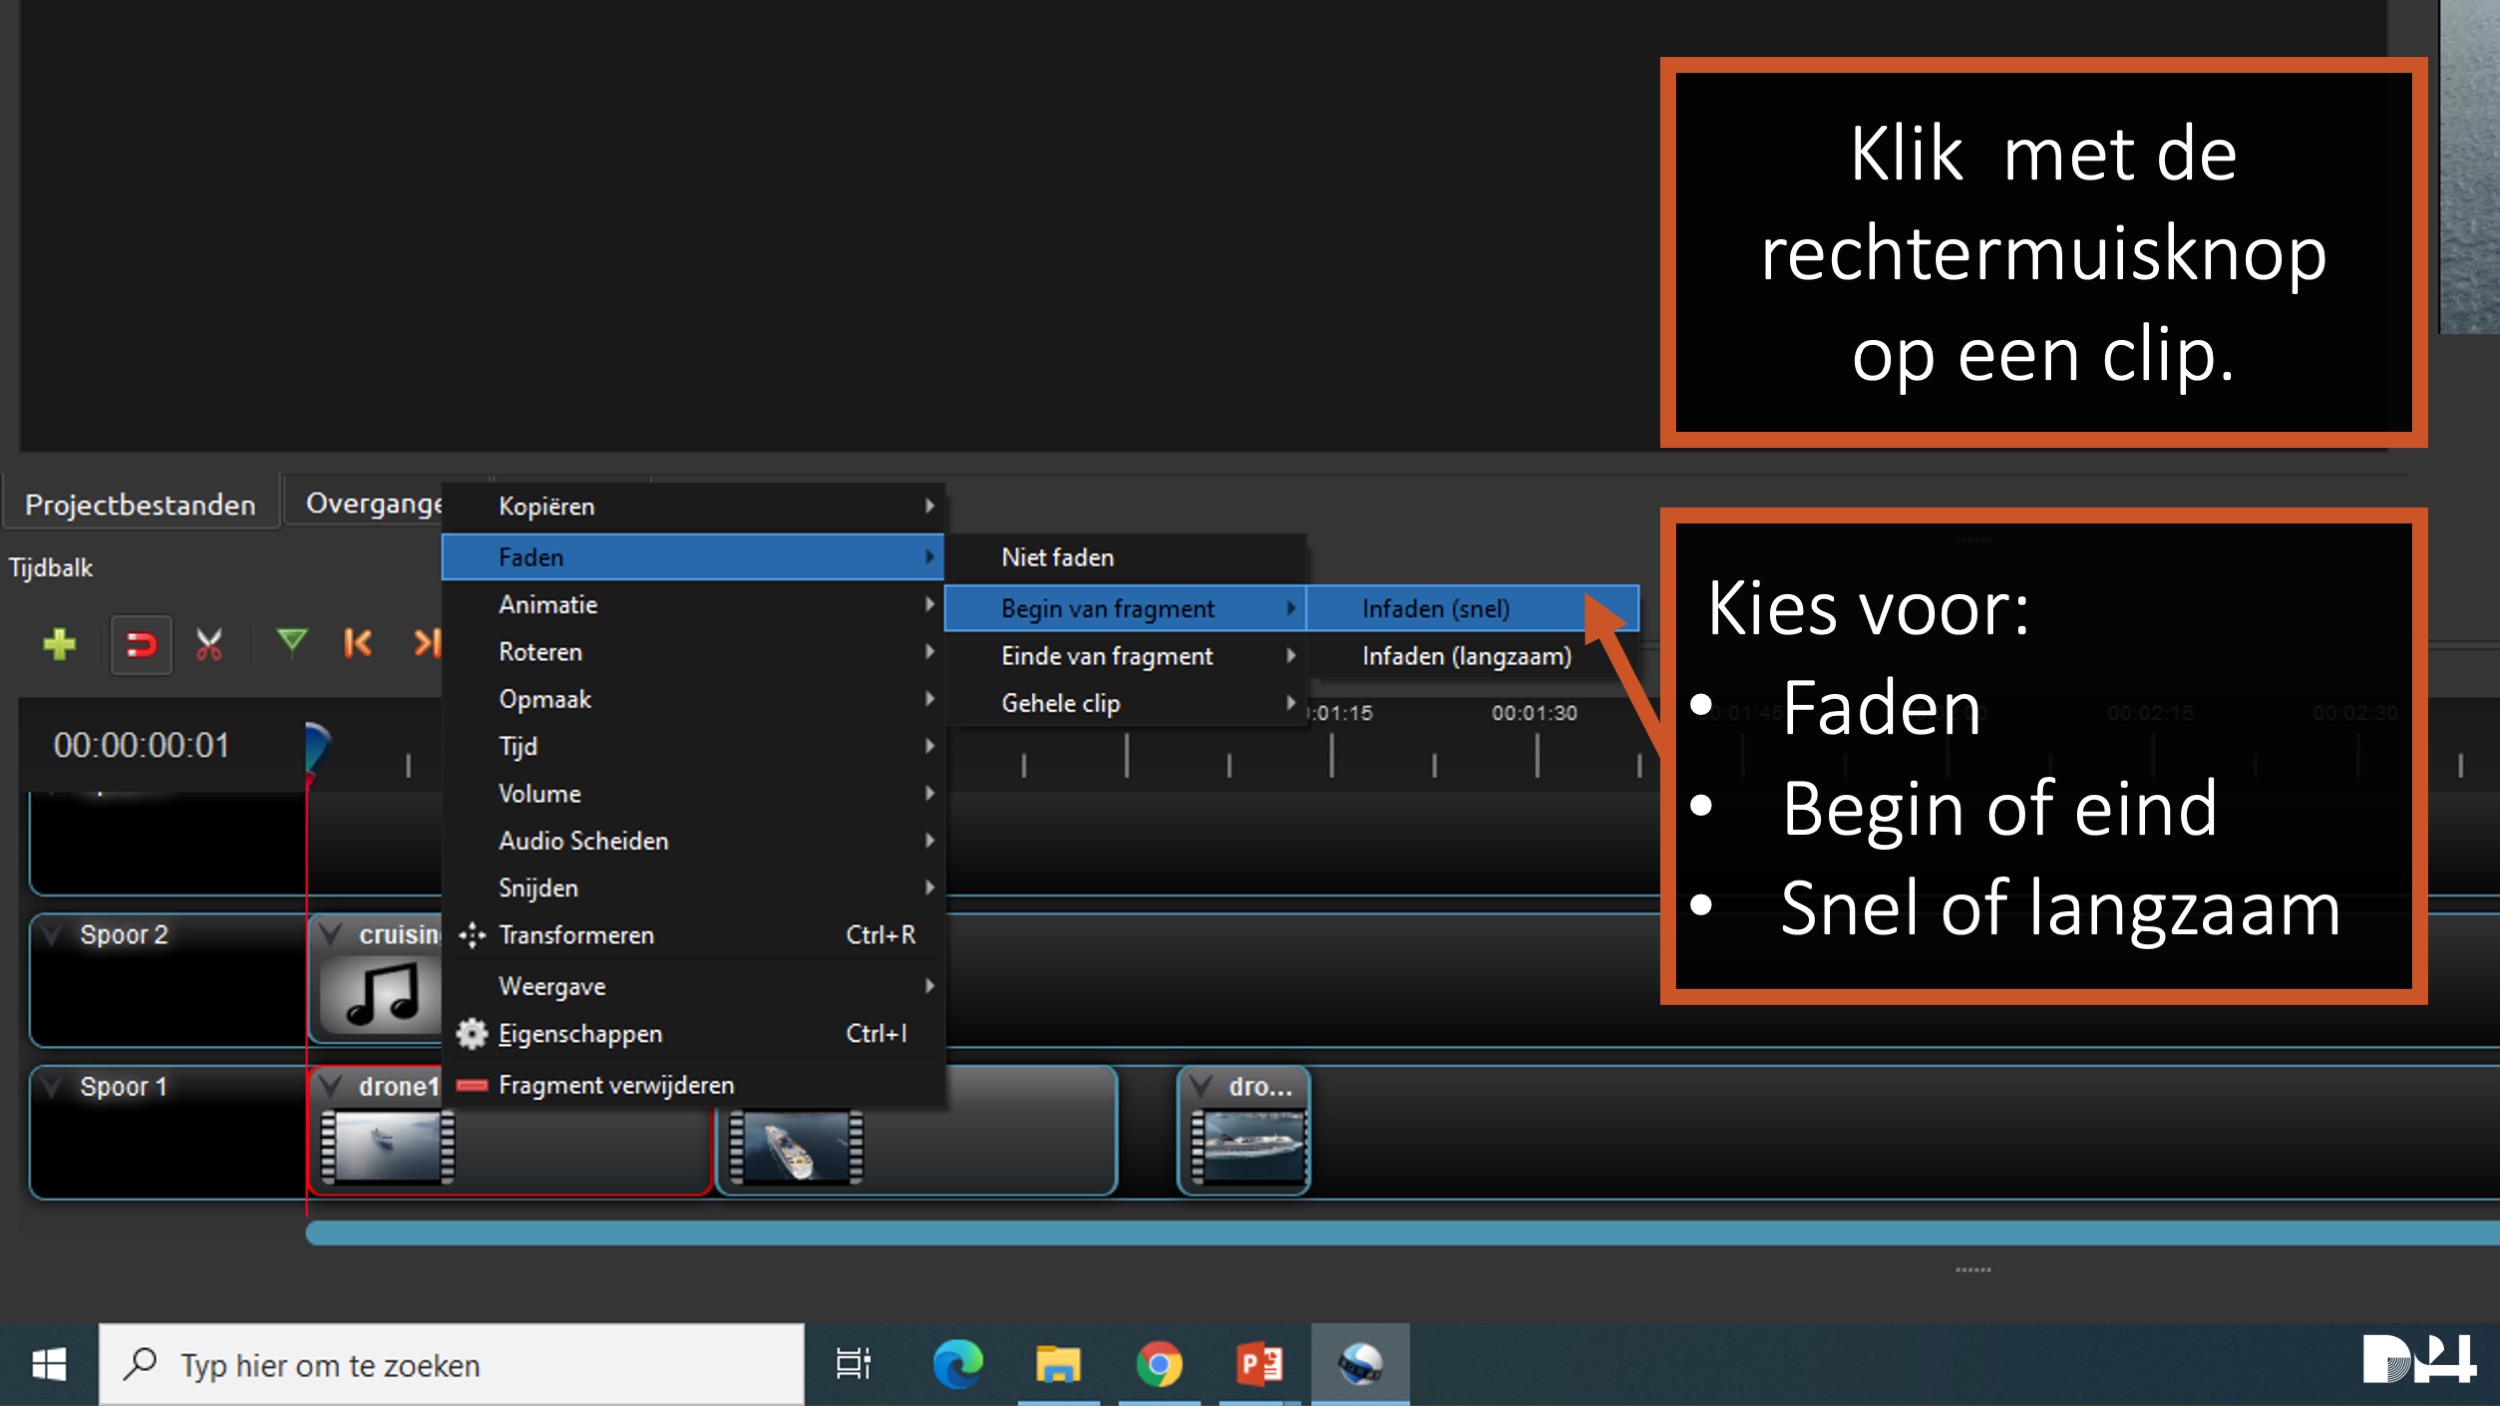Open PowerPoint from the taskbar

point(1259,1364)
